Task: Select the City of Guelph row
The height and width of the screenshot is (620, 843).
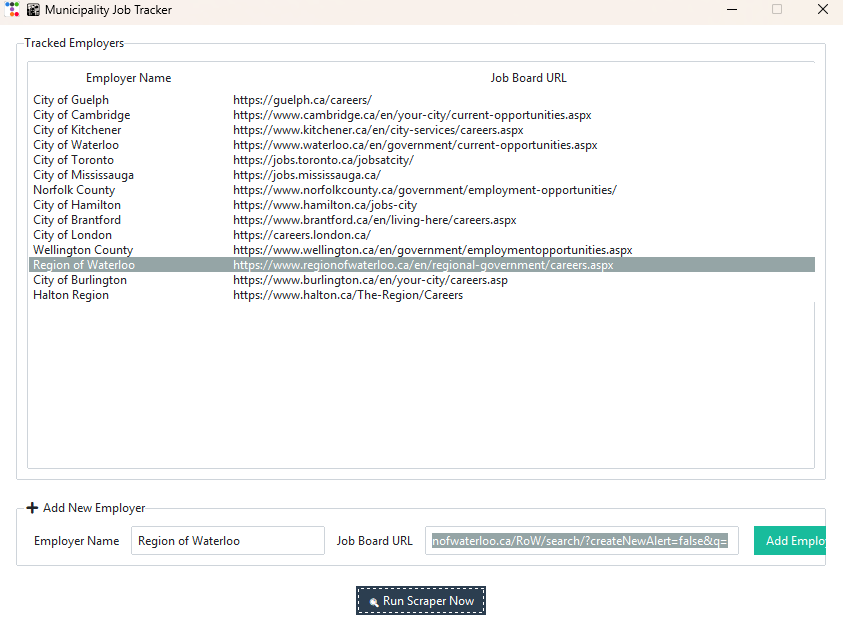Action: (x=422, y=100)
